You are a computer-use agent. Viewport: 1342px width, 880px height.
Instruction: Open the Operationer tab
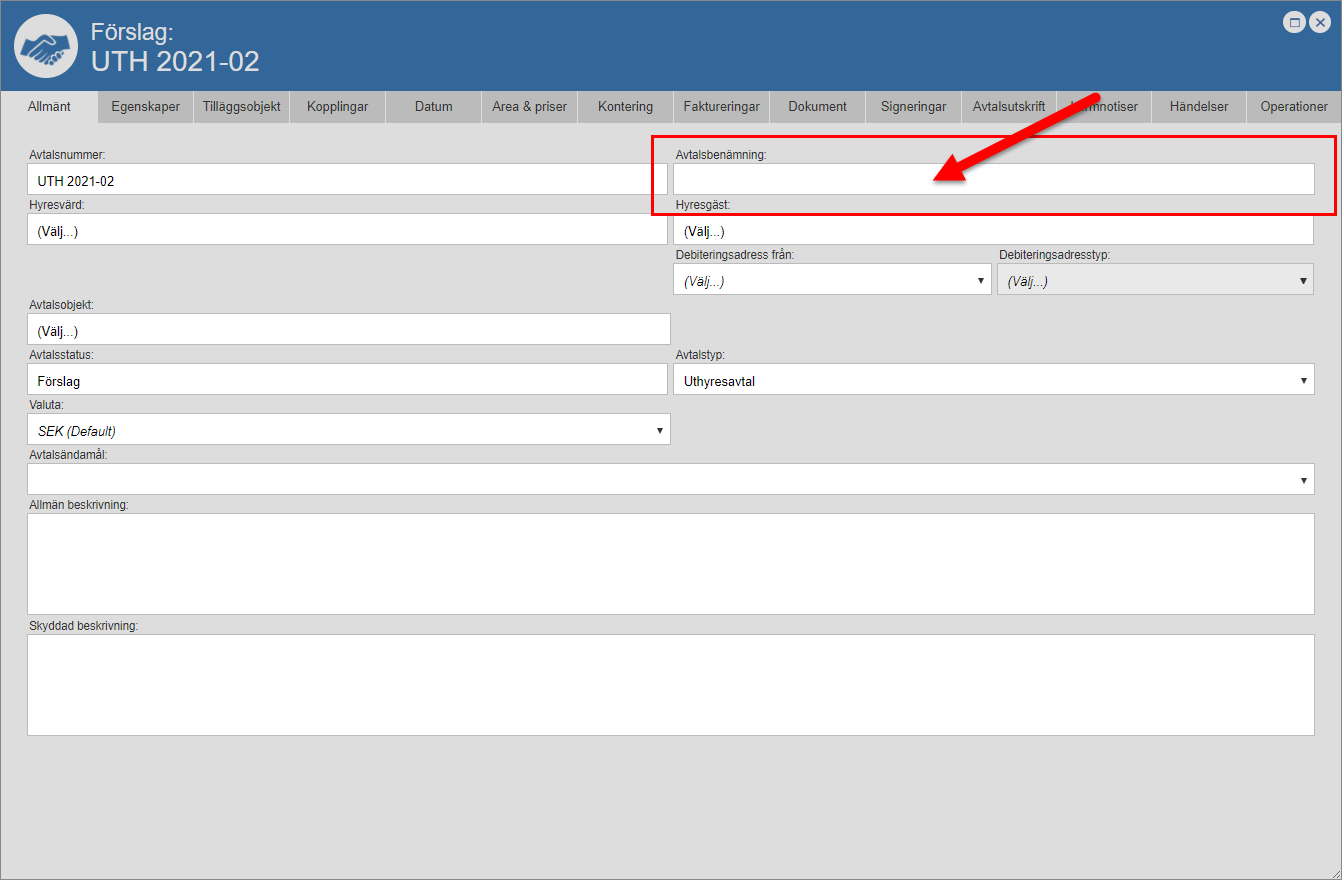click(1294, 107)
